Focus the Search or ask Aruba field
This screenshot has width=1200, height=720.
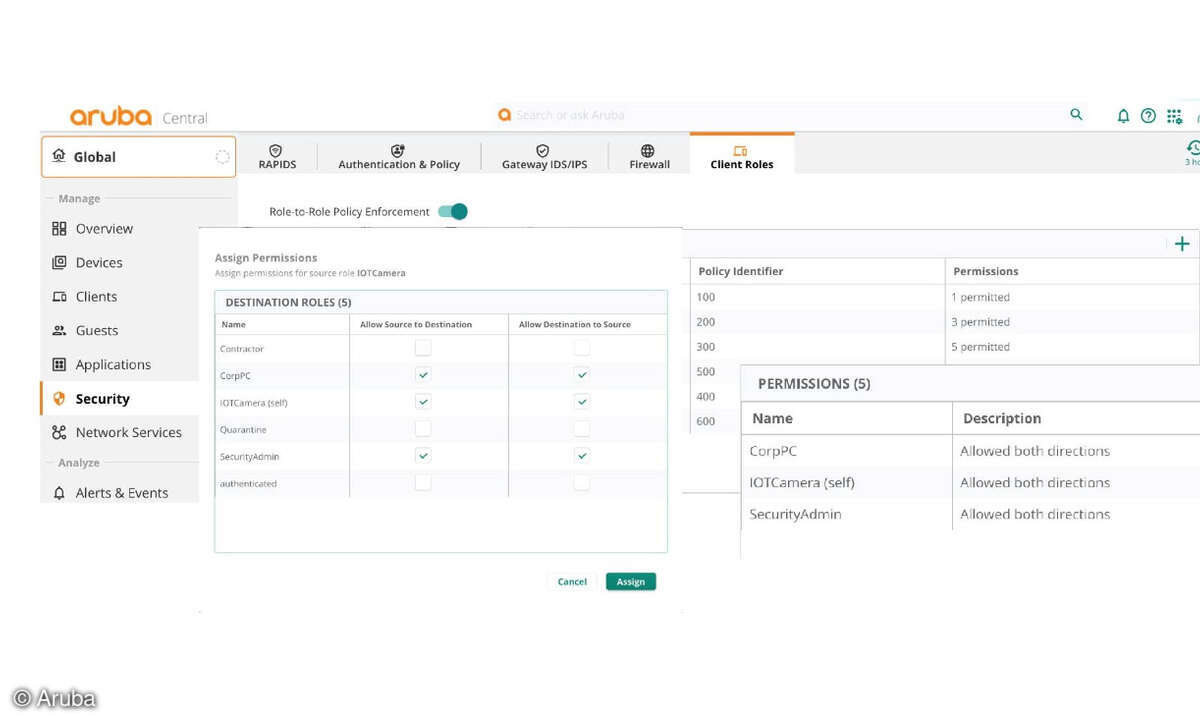pyautogui.click(x=780, y=115)
